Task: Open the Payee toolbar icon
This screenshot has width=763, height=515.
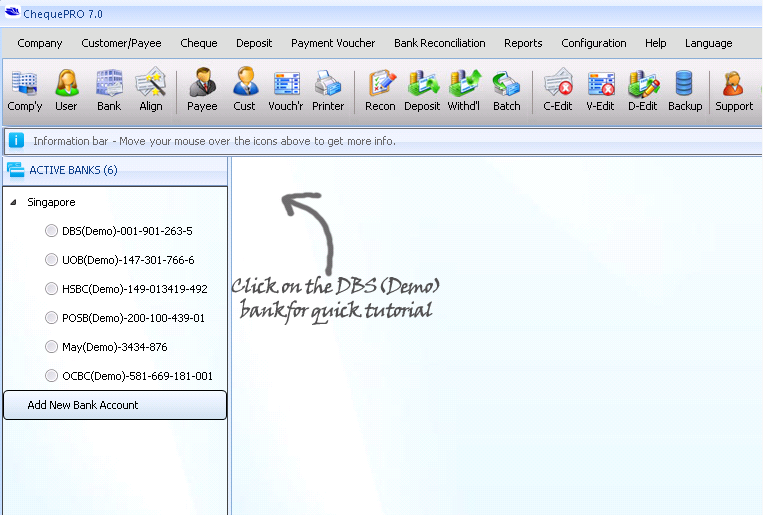Action: 202,90
